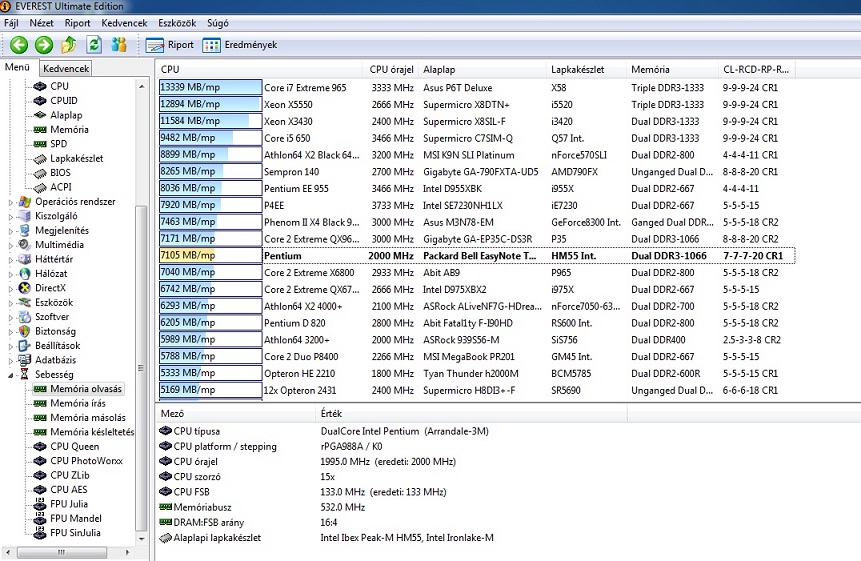The width and height of the screenshot is (861, 561).
Task: Open the Eszközök menu
Action: (x=177, y=23)
